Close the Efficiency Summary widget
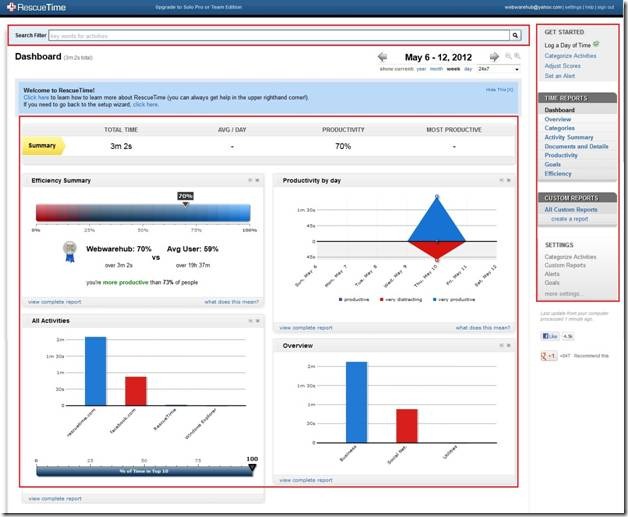The image size is (628, 517). 257,180
